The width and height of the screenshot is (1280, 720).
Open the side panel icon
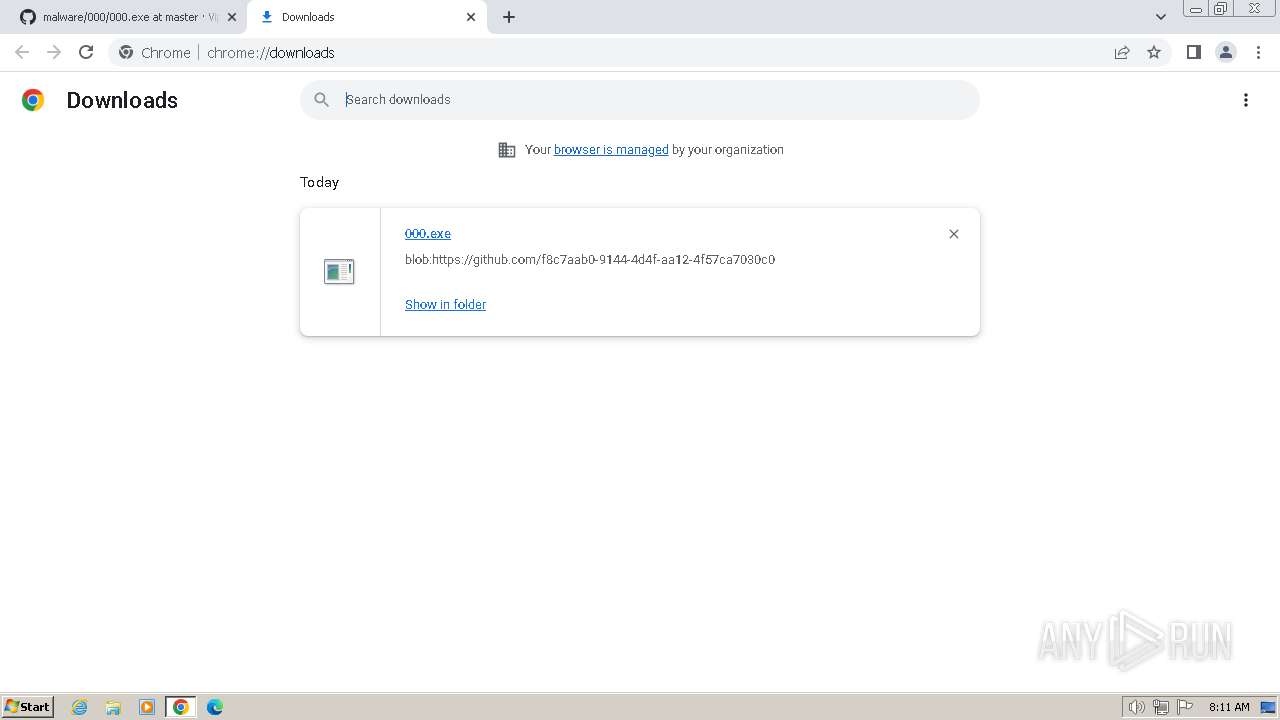(x=1193, y=52)
